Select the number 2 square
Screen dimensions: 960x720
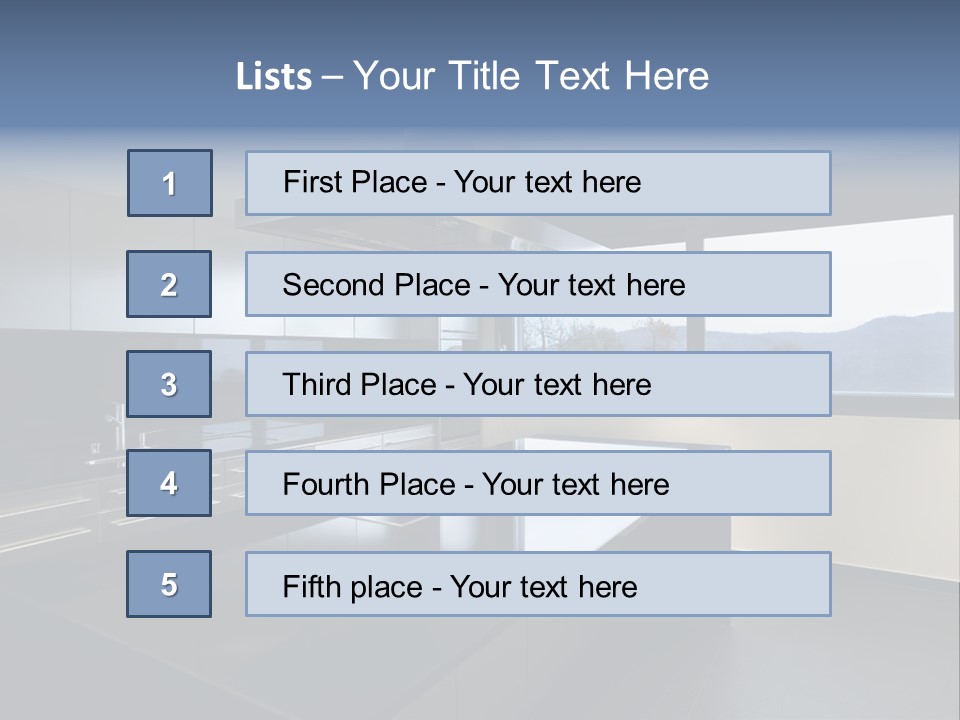click(x=169, y=284)
